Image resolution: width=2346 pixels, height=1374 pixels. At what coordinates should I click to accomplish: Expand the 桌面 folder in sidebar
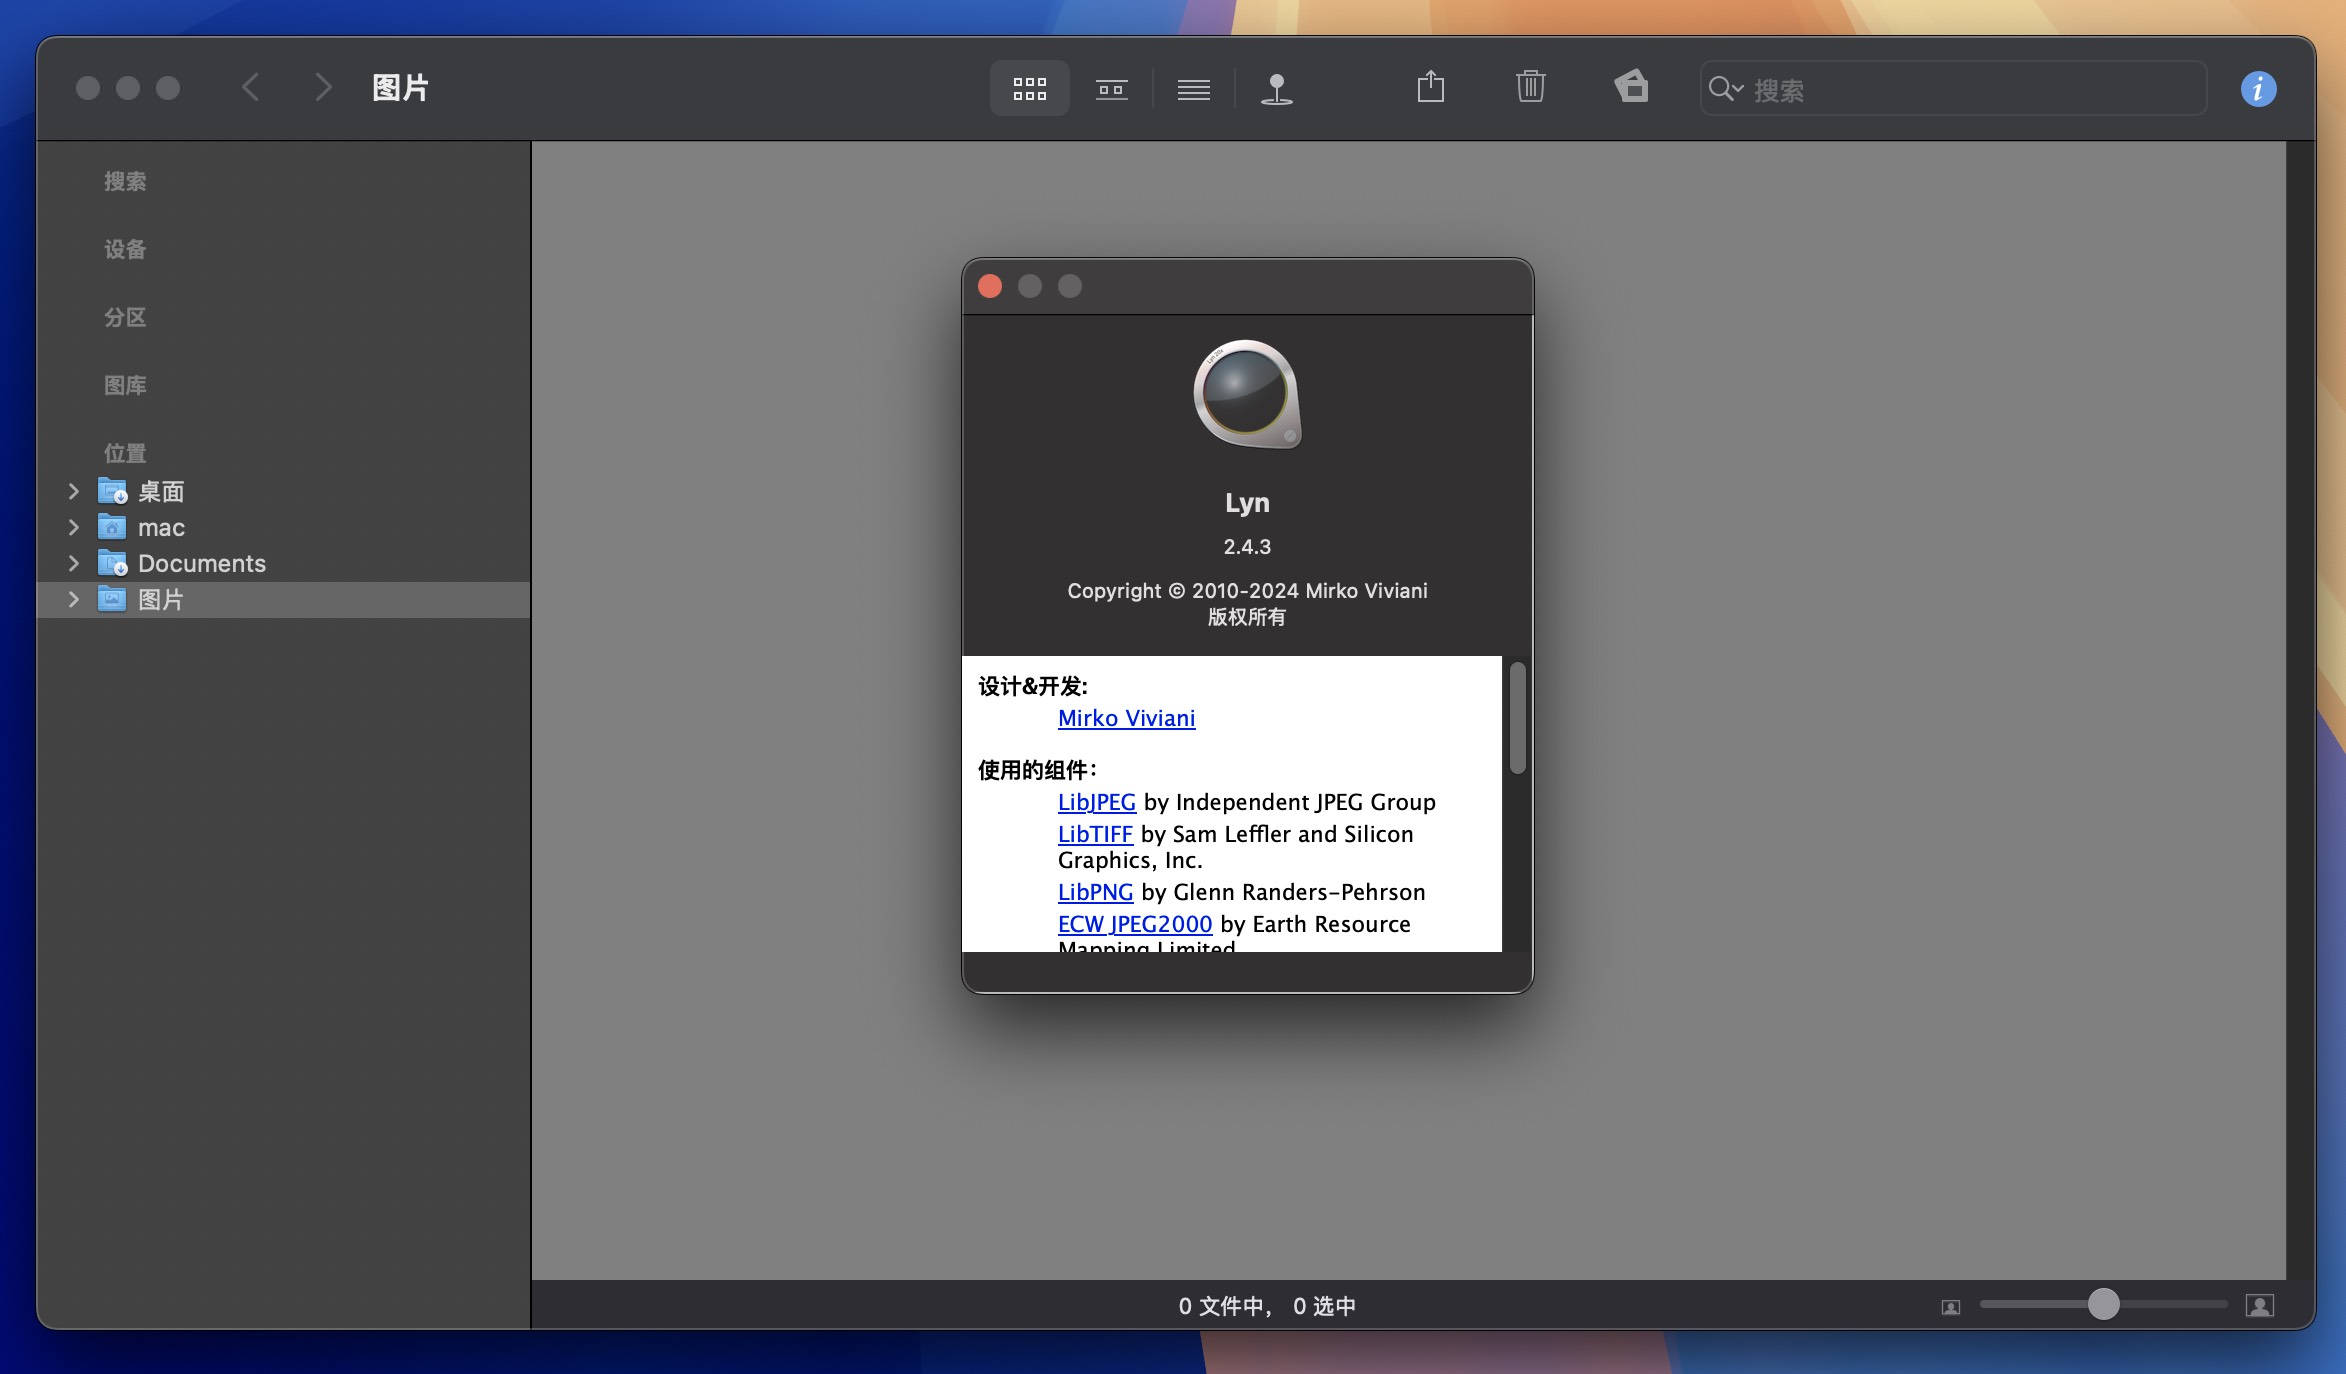pos(74,491)
